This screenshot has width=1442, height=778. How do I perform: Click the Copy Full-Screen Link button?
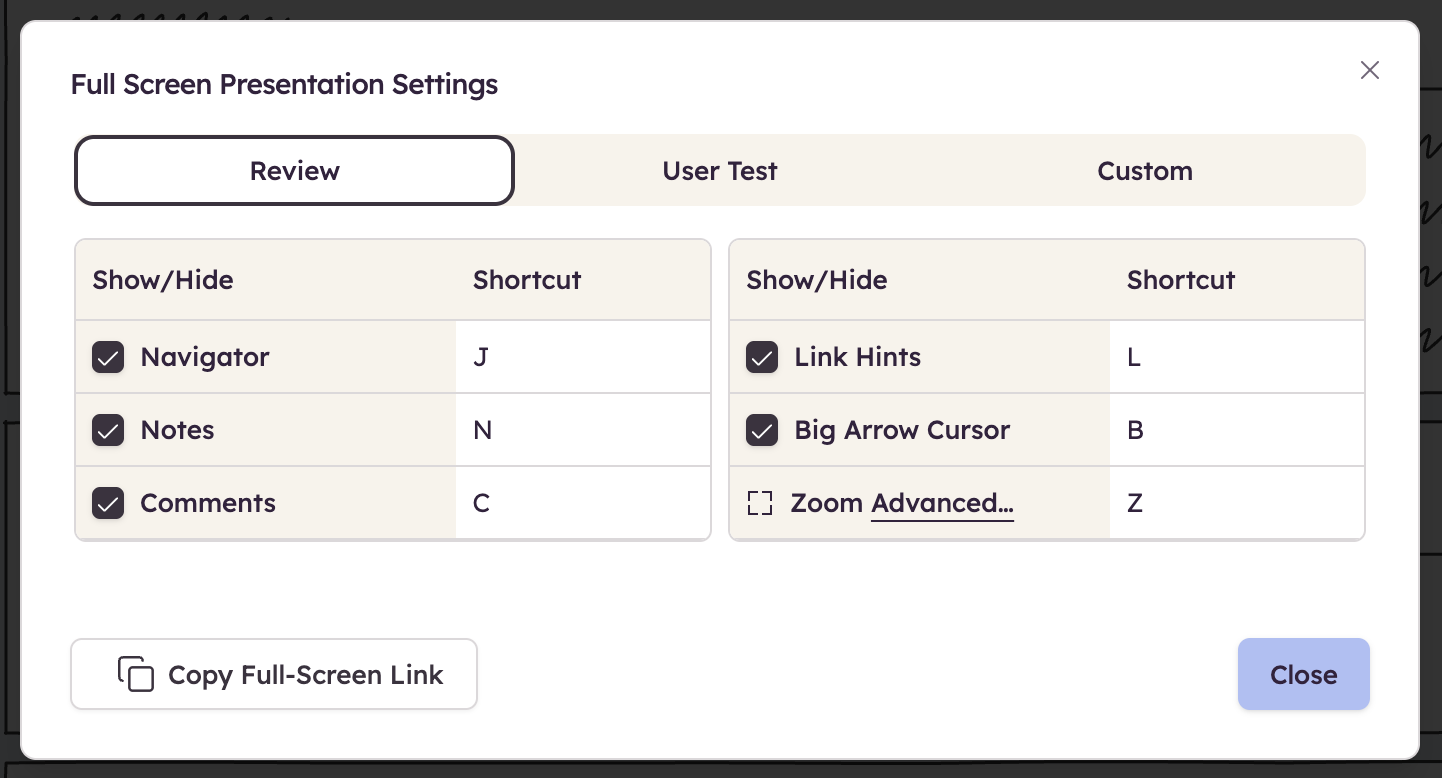pos(274,675)
